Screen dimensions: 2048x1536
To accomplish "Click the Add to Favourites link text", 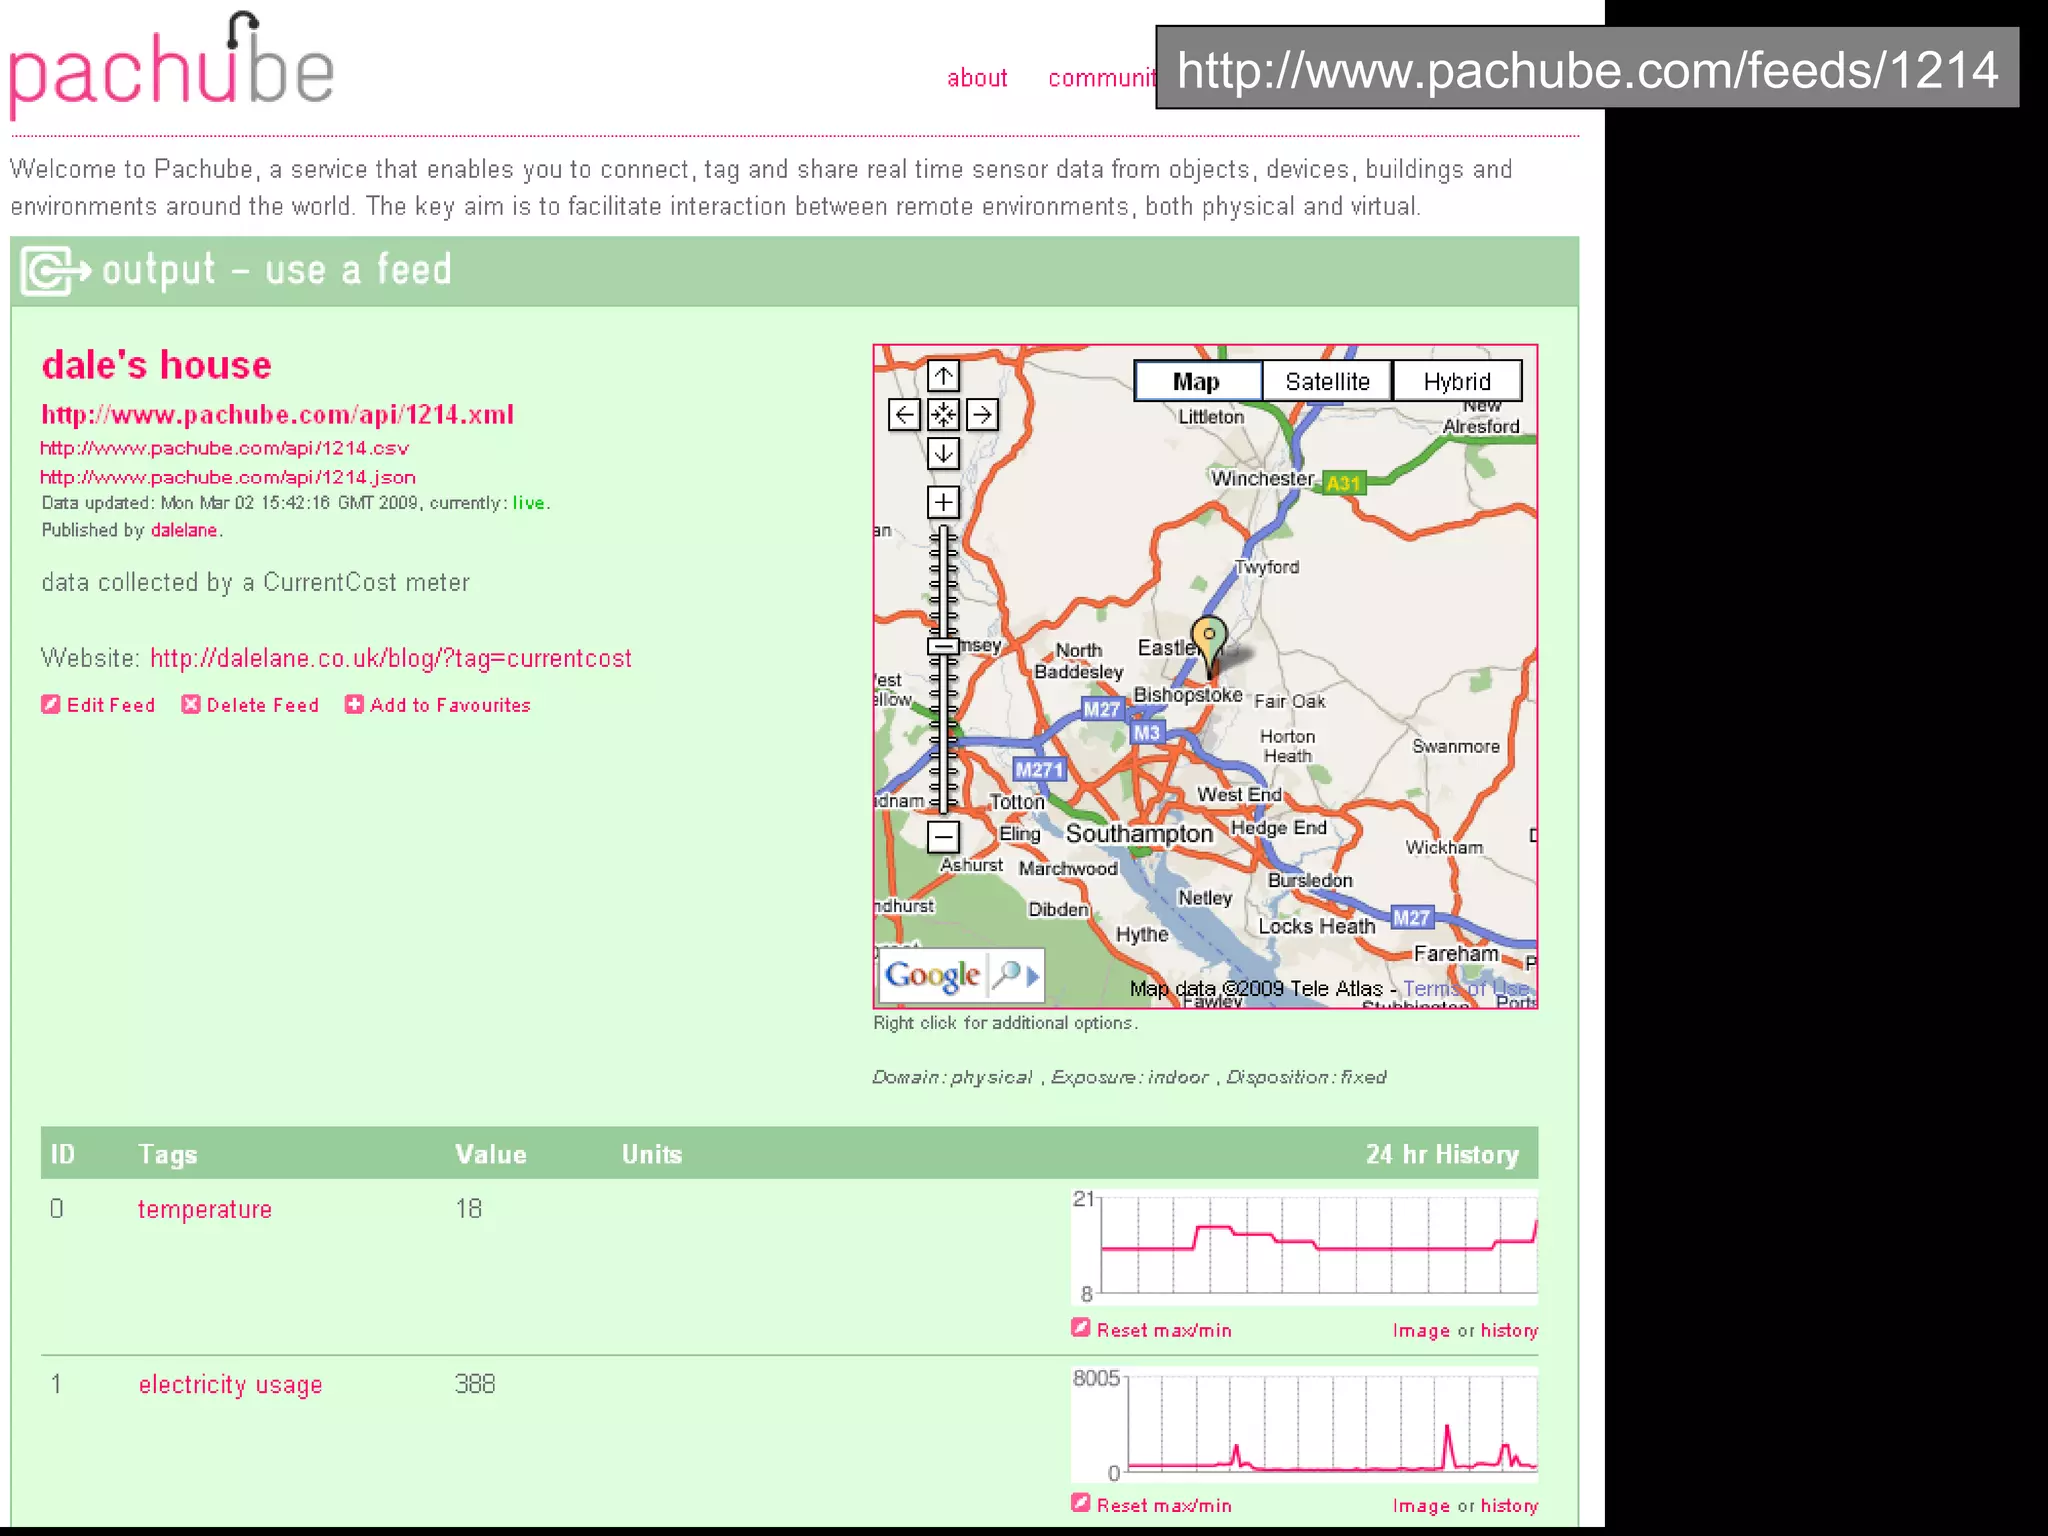I will tap(450, 705).
